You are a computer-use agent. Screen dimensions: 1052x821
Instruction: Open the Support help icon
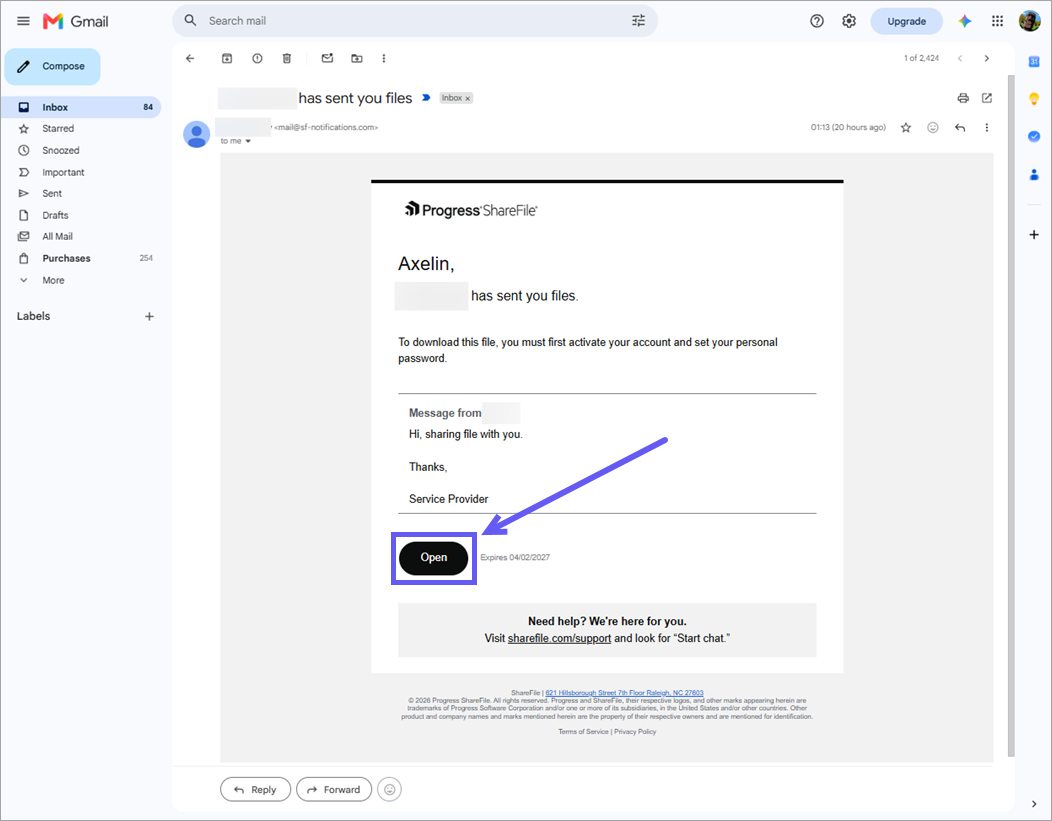pos(817,21)
